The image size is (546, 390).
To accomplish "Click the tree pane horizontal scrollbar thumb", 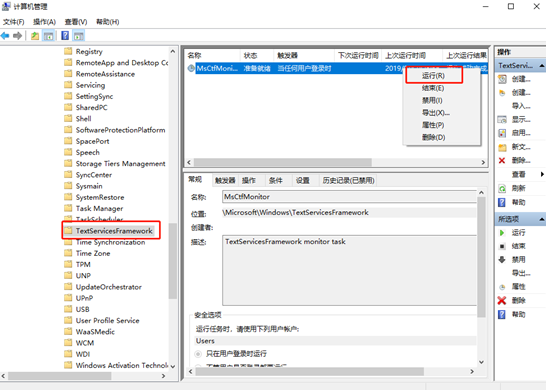I will (60, 376).
